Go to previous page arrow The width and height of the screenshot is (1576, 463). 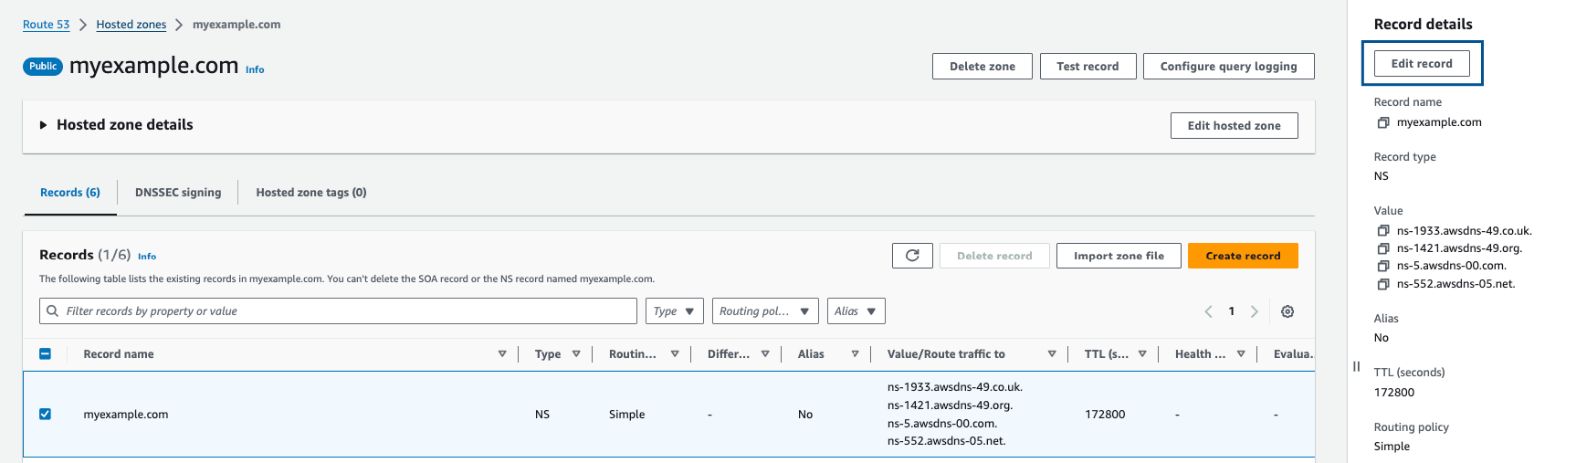click(x=1208, y=312)
